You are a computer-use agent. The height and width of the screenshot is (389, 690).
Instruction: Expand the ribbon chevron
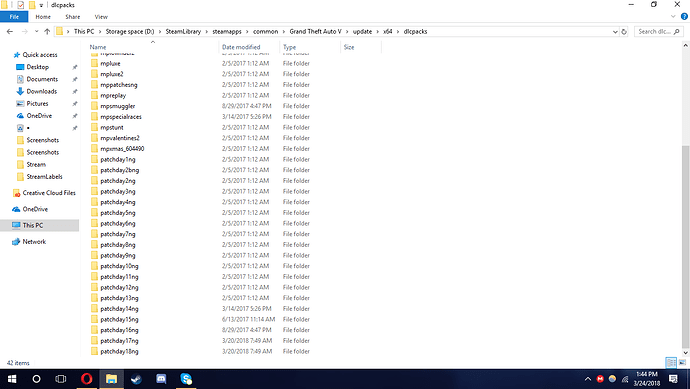673,17
